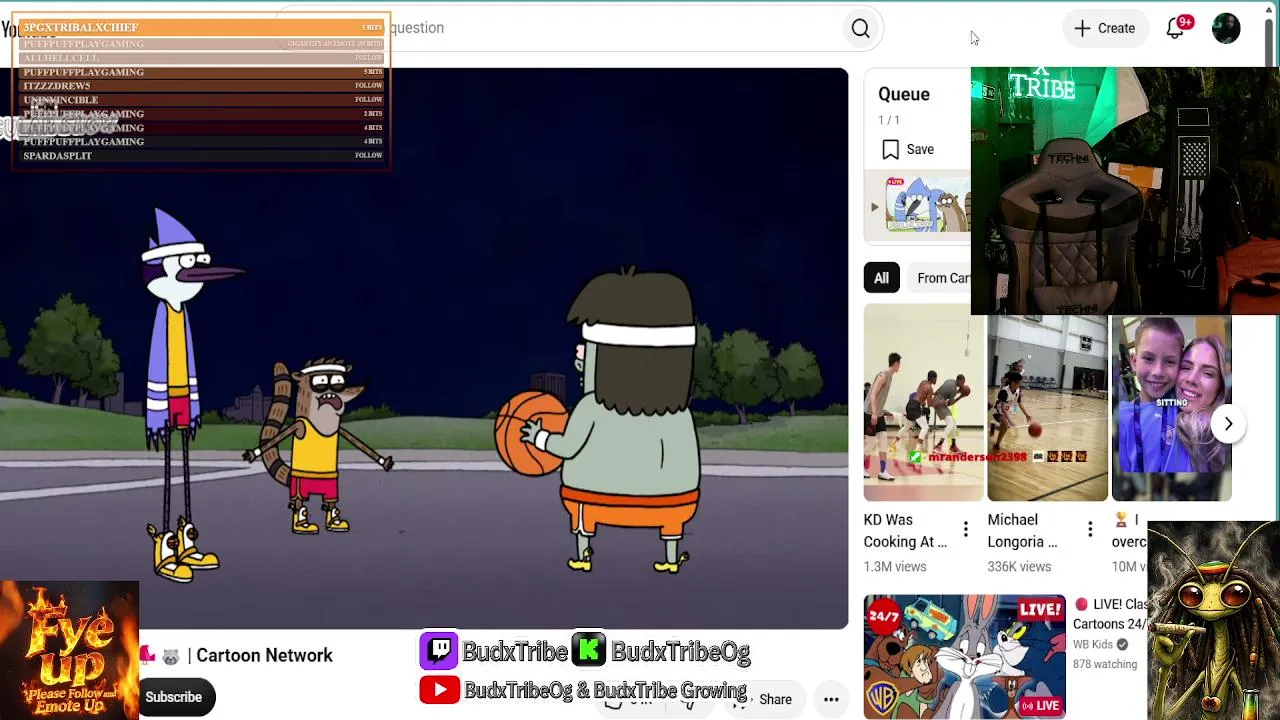The image size is (1280, 720).
Task: Open the three-dot menu for Michael Longoria
Action: coord(1089,530)
